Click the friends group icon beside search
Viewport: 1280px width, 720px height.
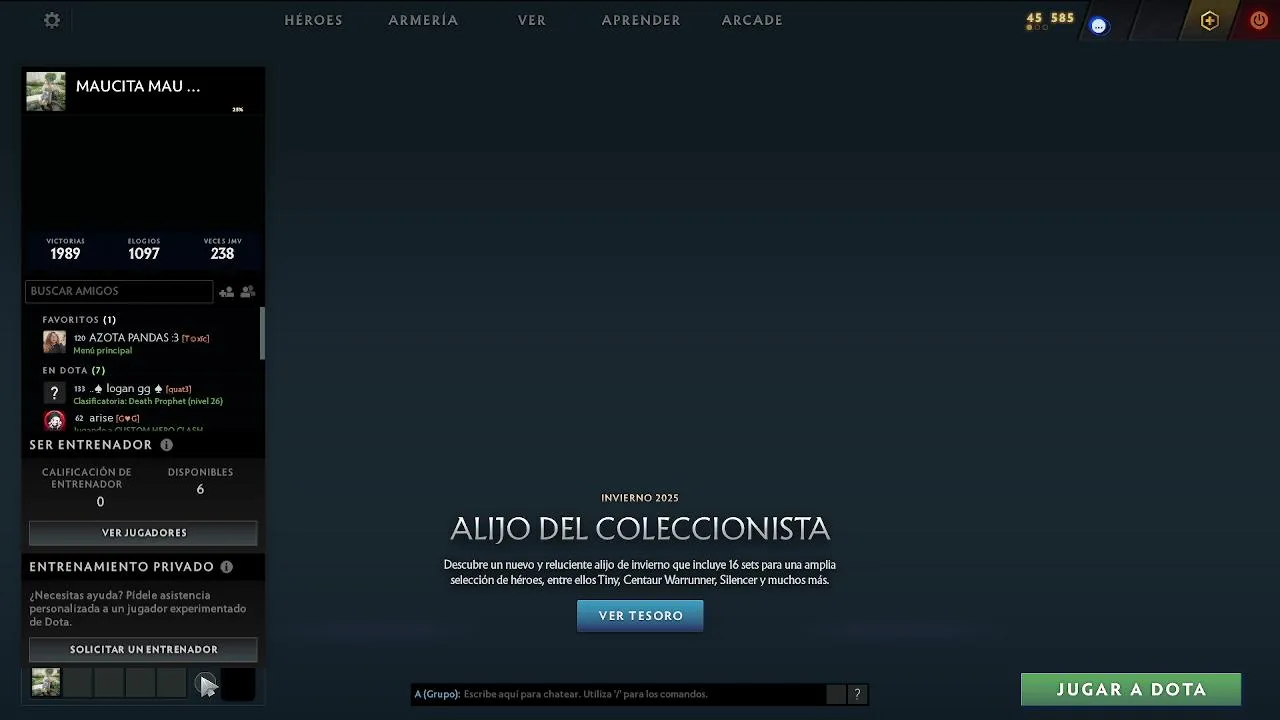pos(248,292)
